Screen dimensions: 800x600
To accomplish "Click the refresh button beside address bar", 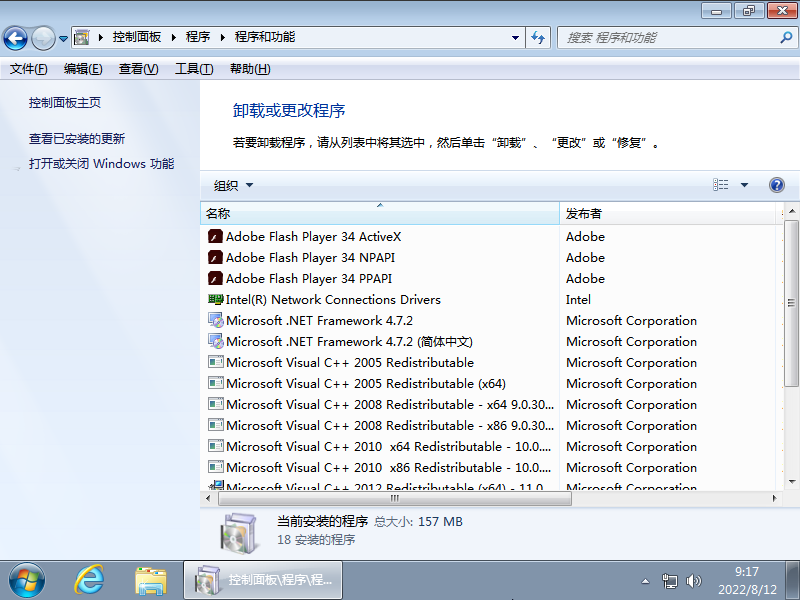I will (x=538, y=38).
